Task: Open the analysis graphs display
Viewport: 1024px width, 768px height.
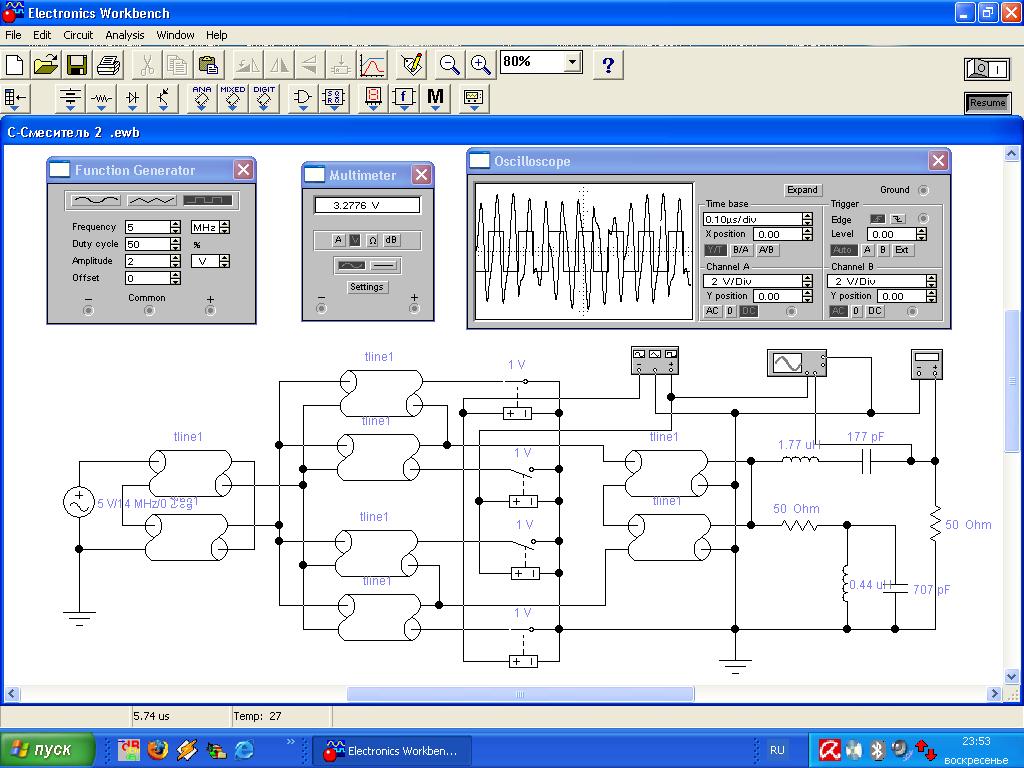Action: click(373, 65)
